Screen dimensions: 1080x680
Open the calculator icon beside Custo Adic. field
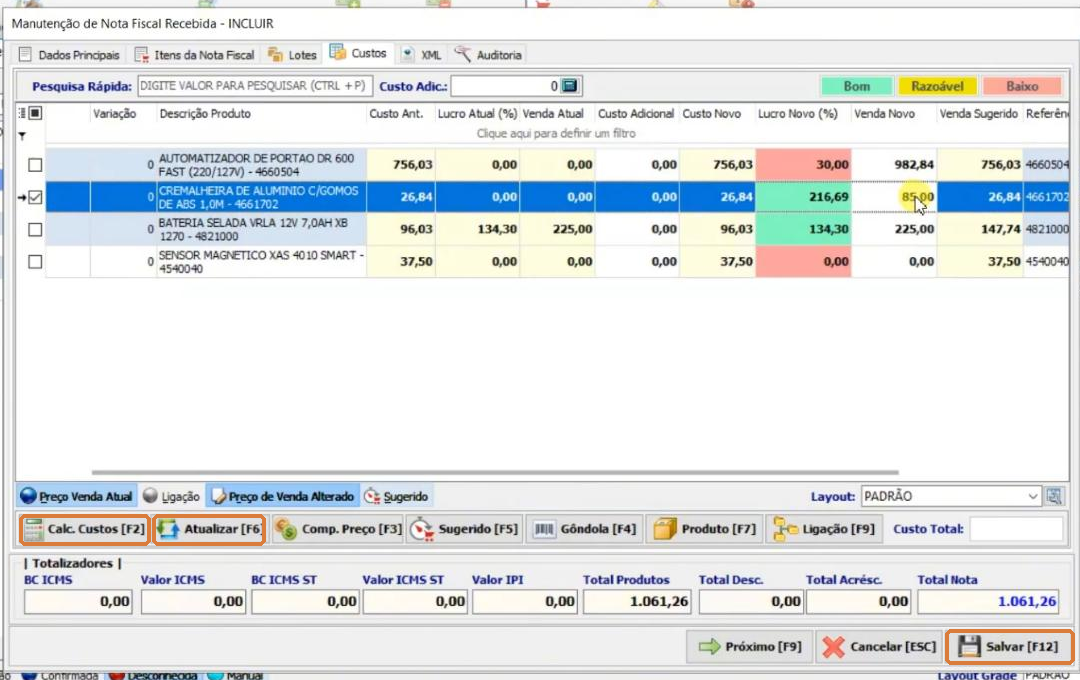570,86
